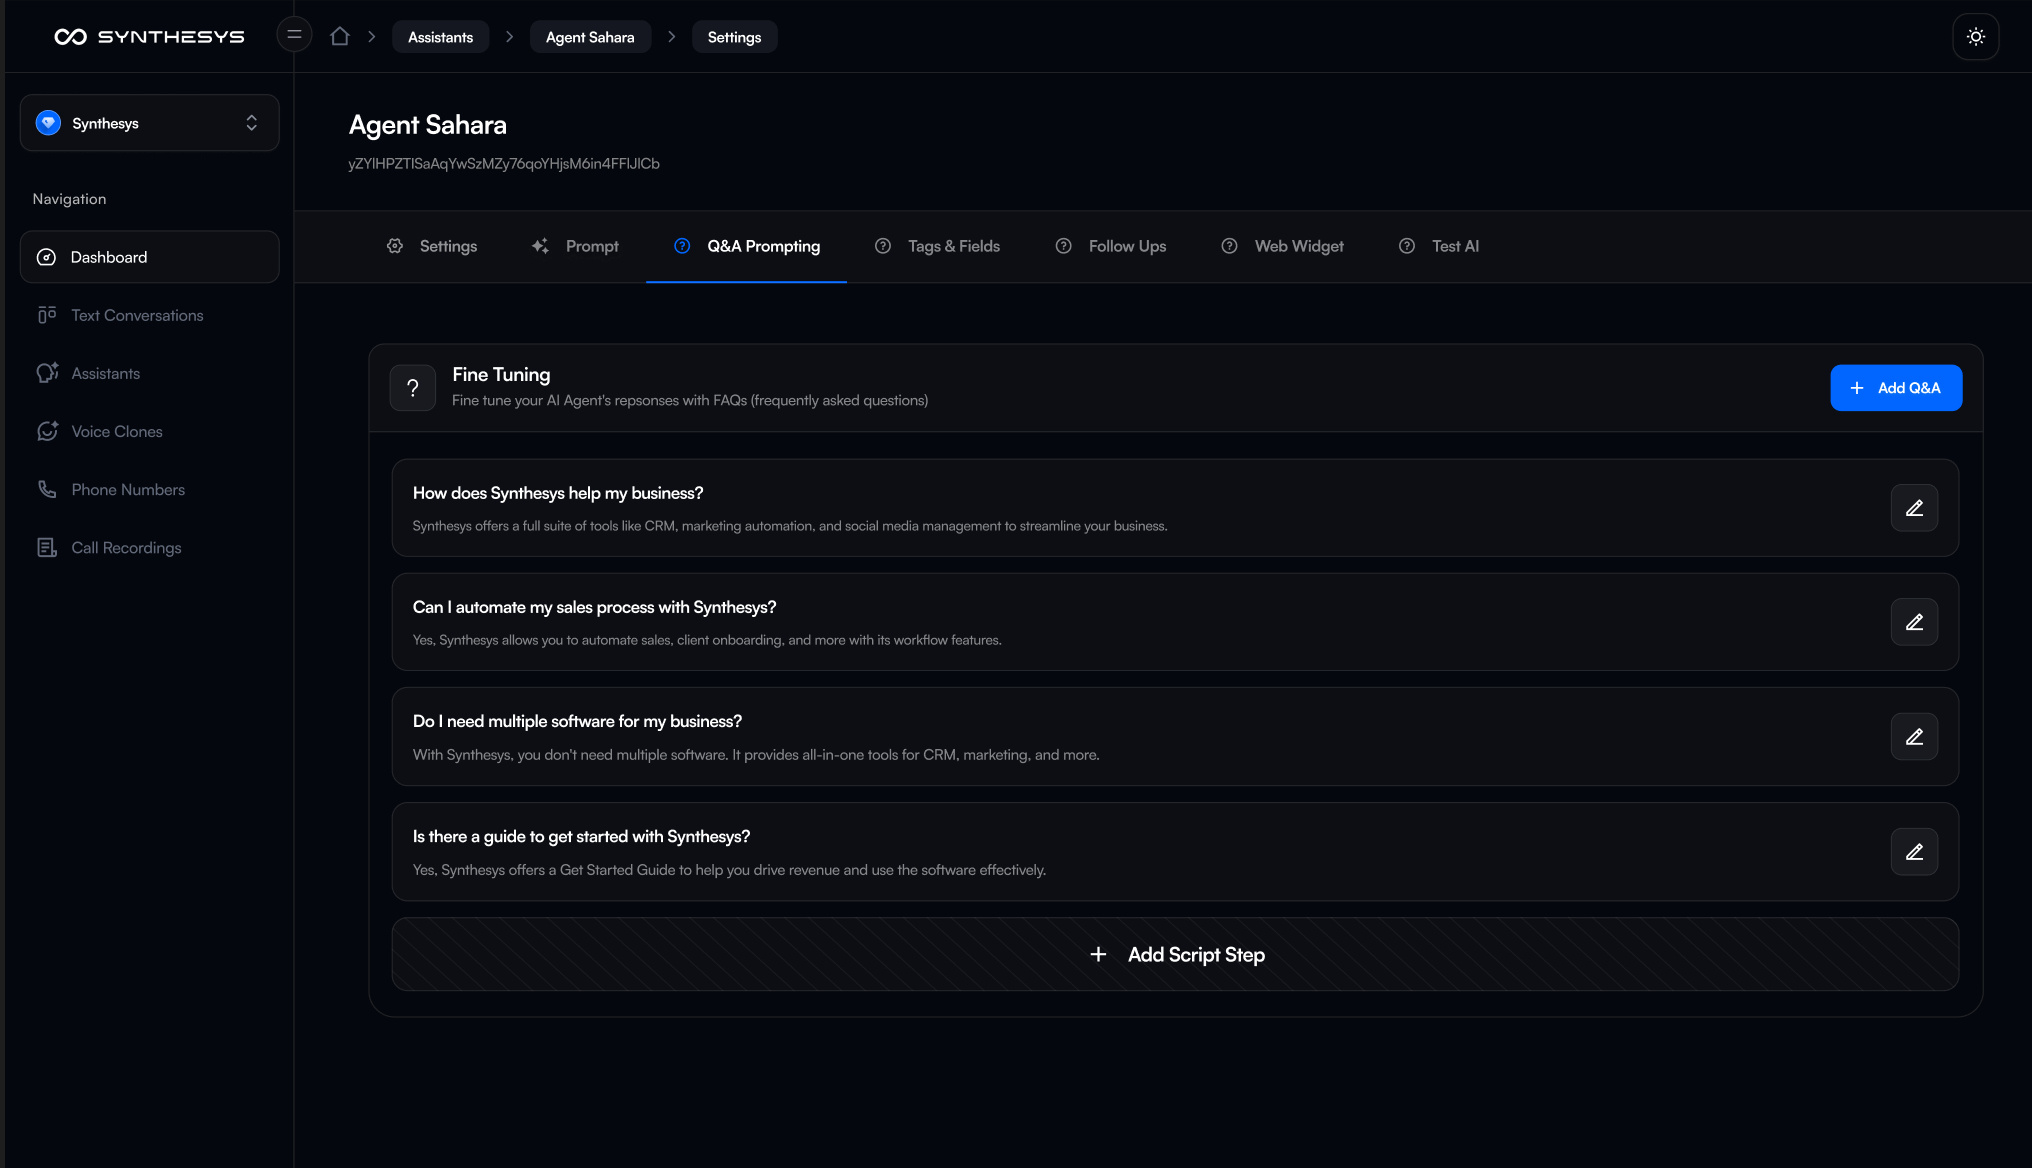This screenshot has width=2032, height=1168.
Task: Switch to the Tags & Fields tab
Action: (x=937, y=246)
